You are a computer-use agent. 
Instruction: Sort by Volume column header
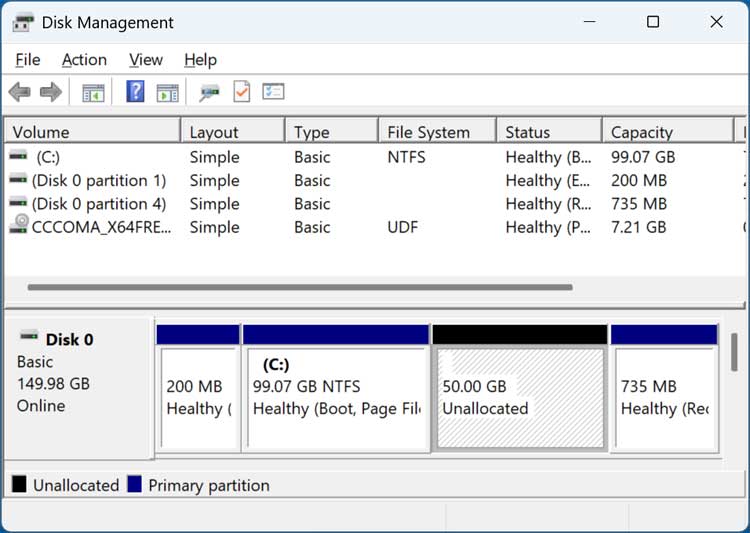click(x=92, y=132)
